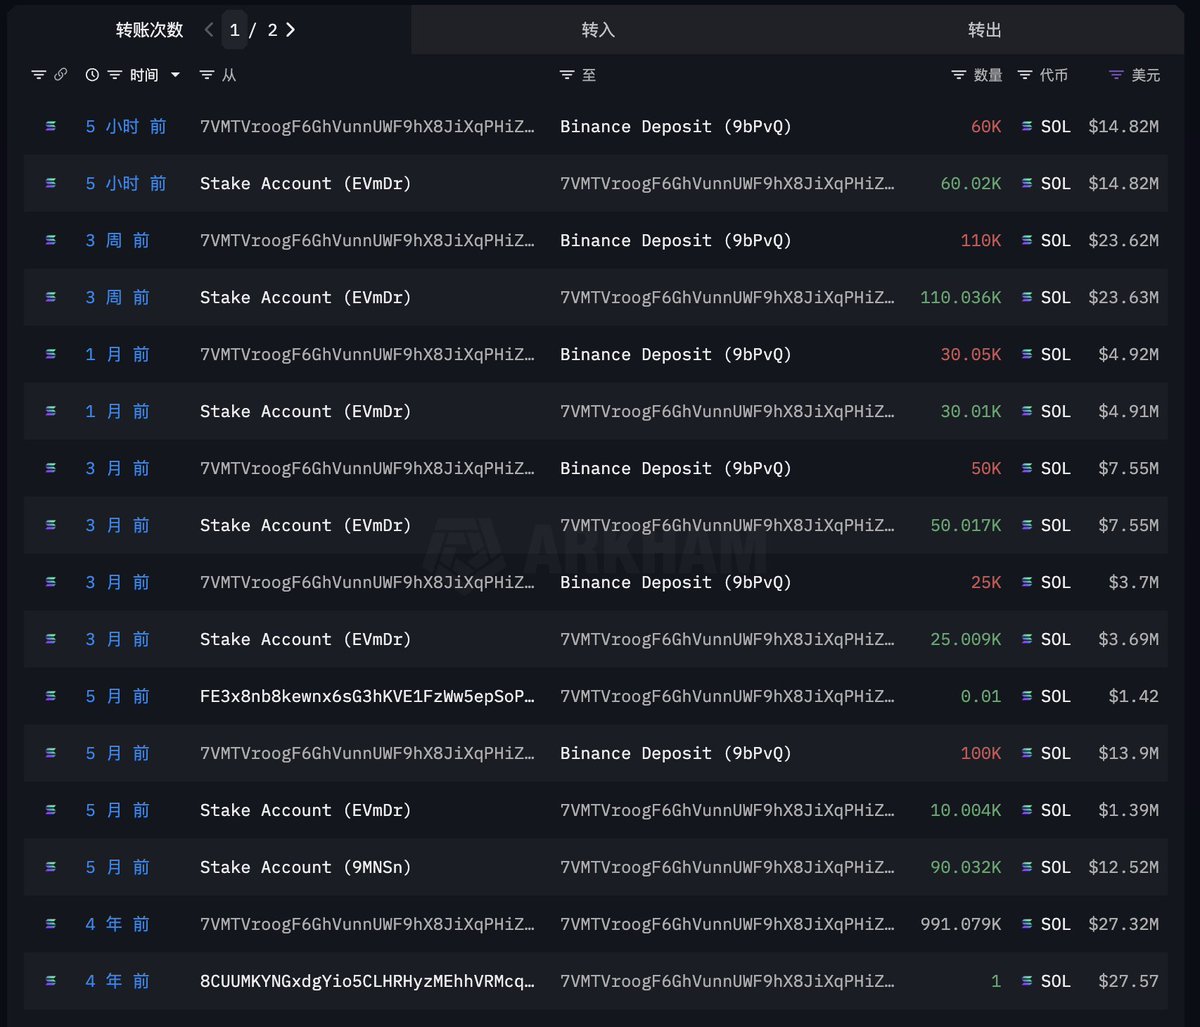This screenshot has width=1200, height=1027.
Task: Click SOL token icon in $27.32M row
Action: [1026, 924]
